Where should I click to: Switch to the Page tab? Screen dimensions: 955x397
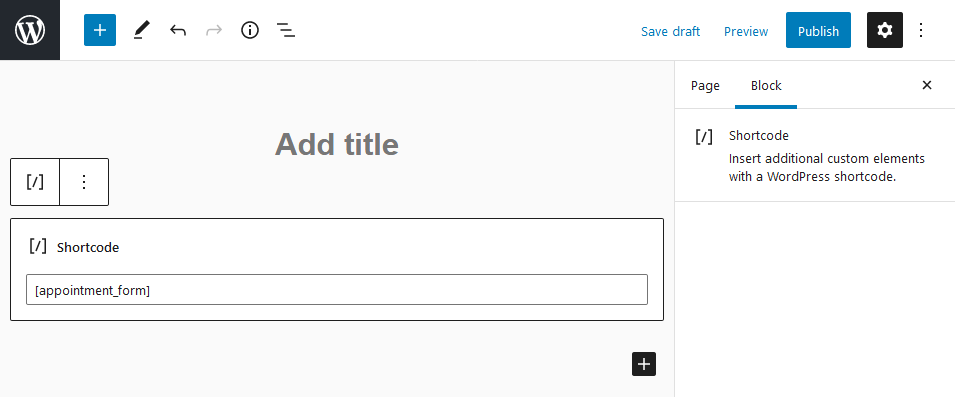705,86
